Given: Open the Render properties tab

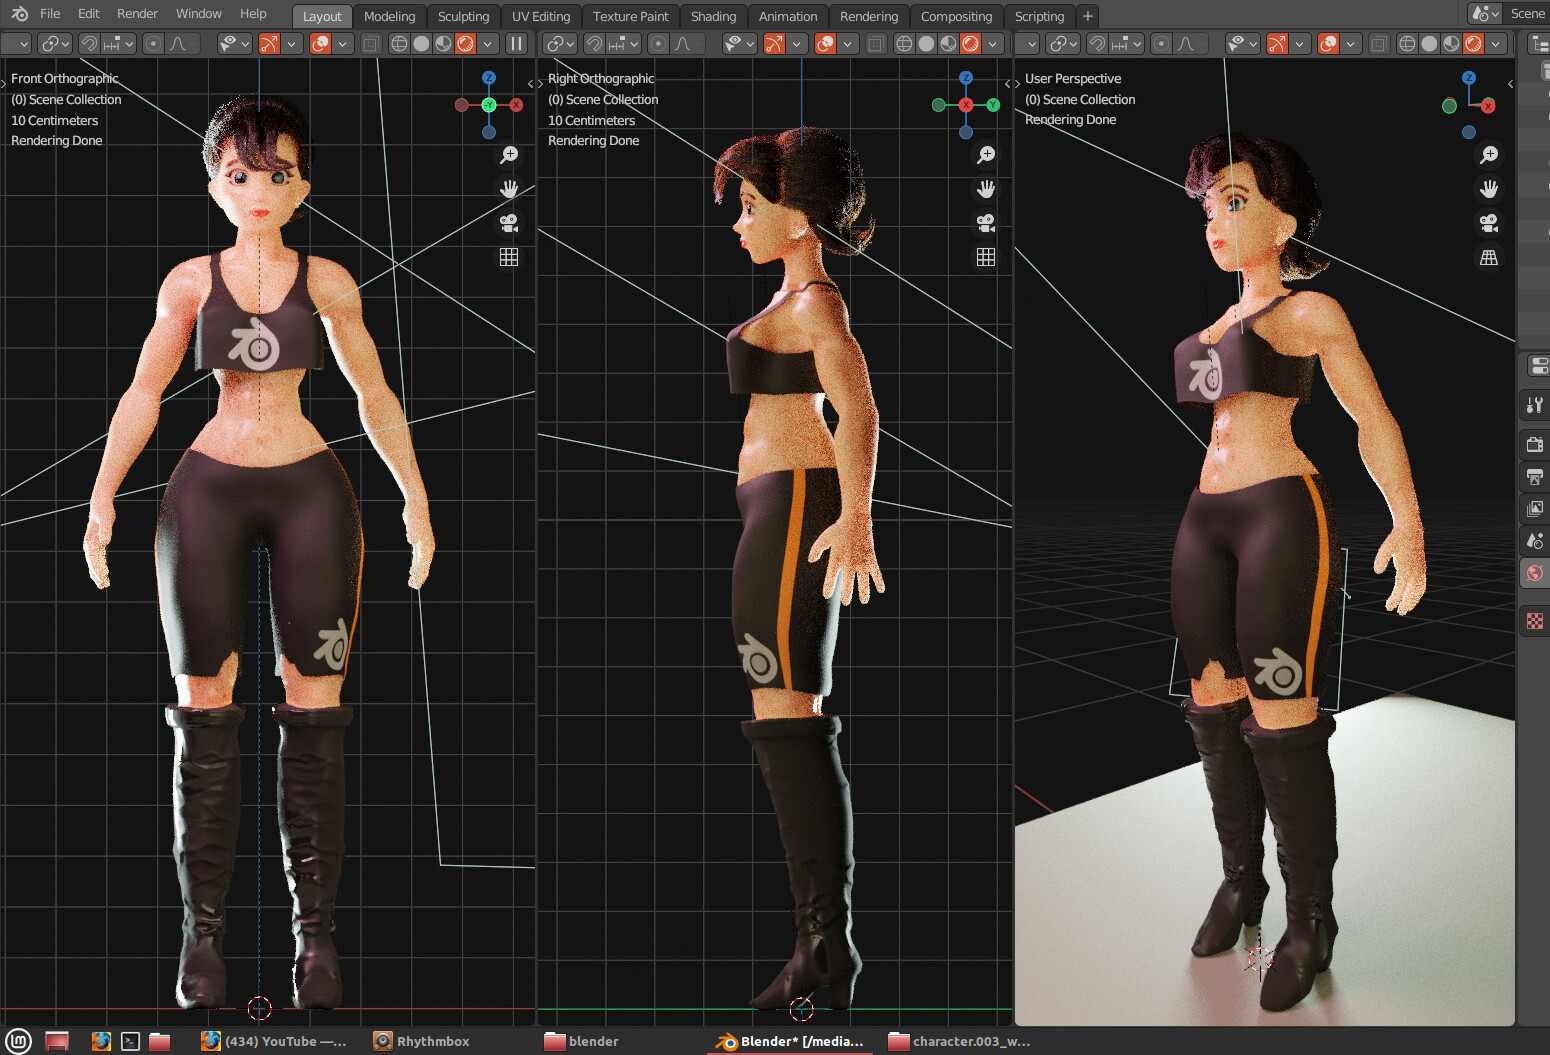Looking at the screenshot, I should 1535,444.
